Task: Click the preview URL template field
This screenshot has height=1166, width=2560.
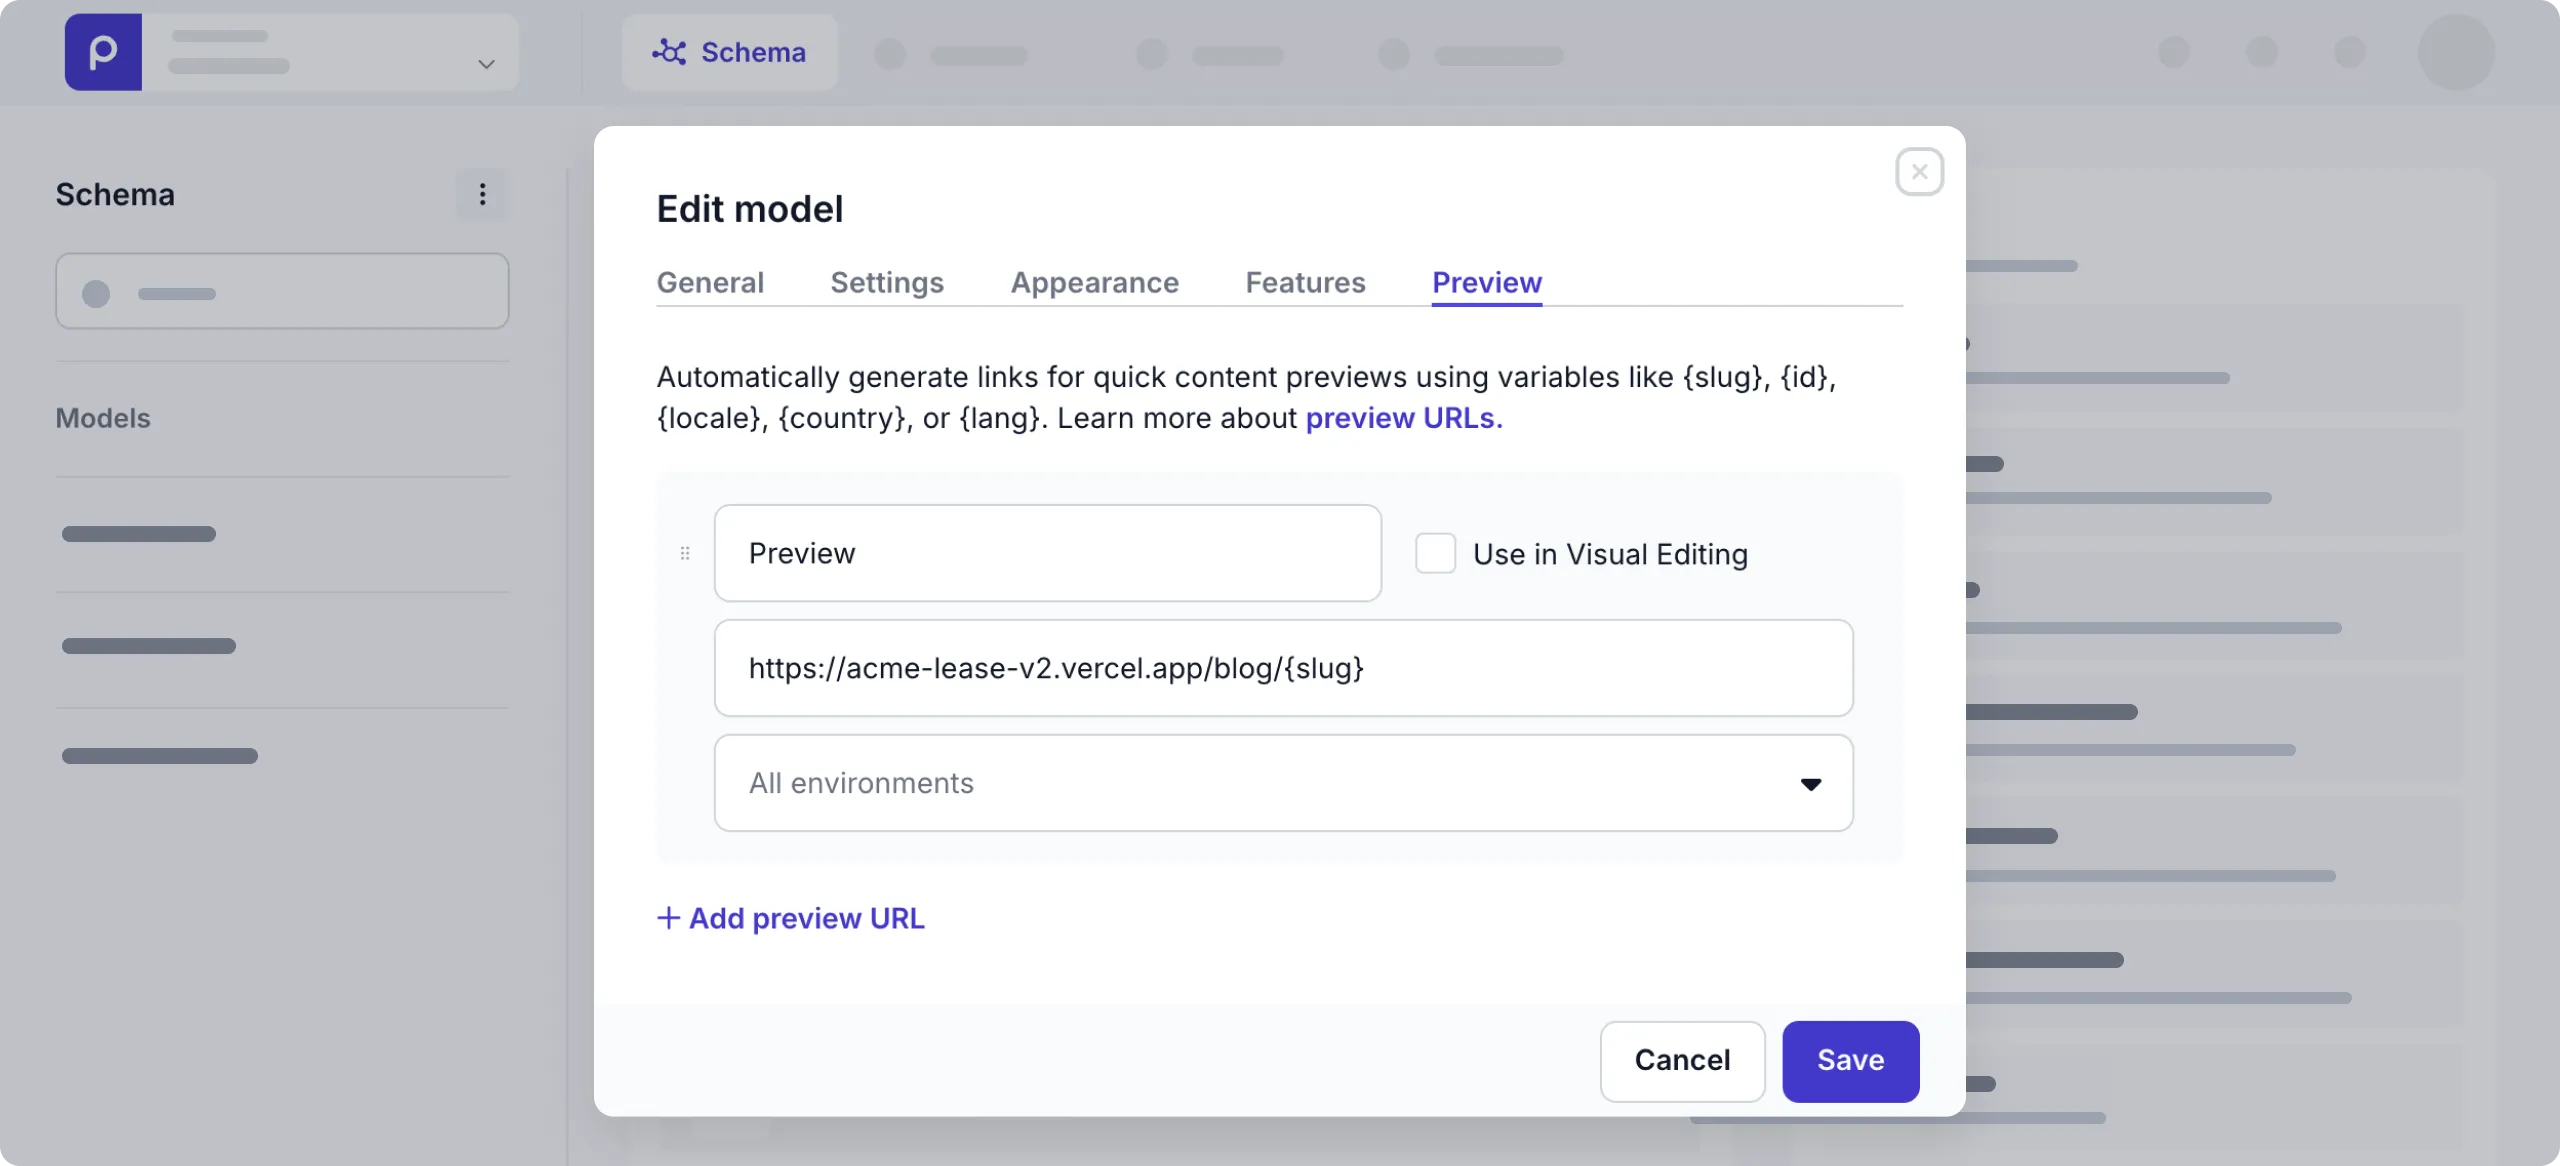Action: pyautogui.click(x=1284, y=668)
